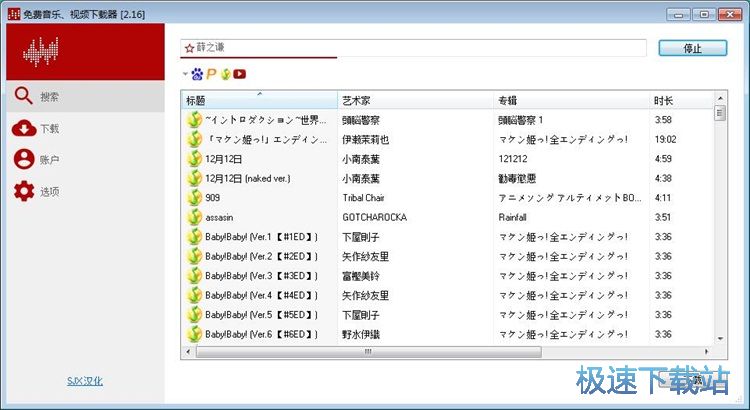750x410 pixels.
Task: Select title Baby!Baby! (Ver.1【#1ED】)
Action: [x=262, y=237]
